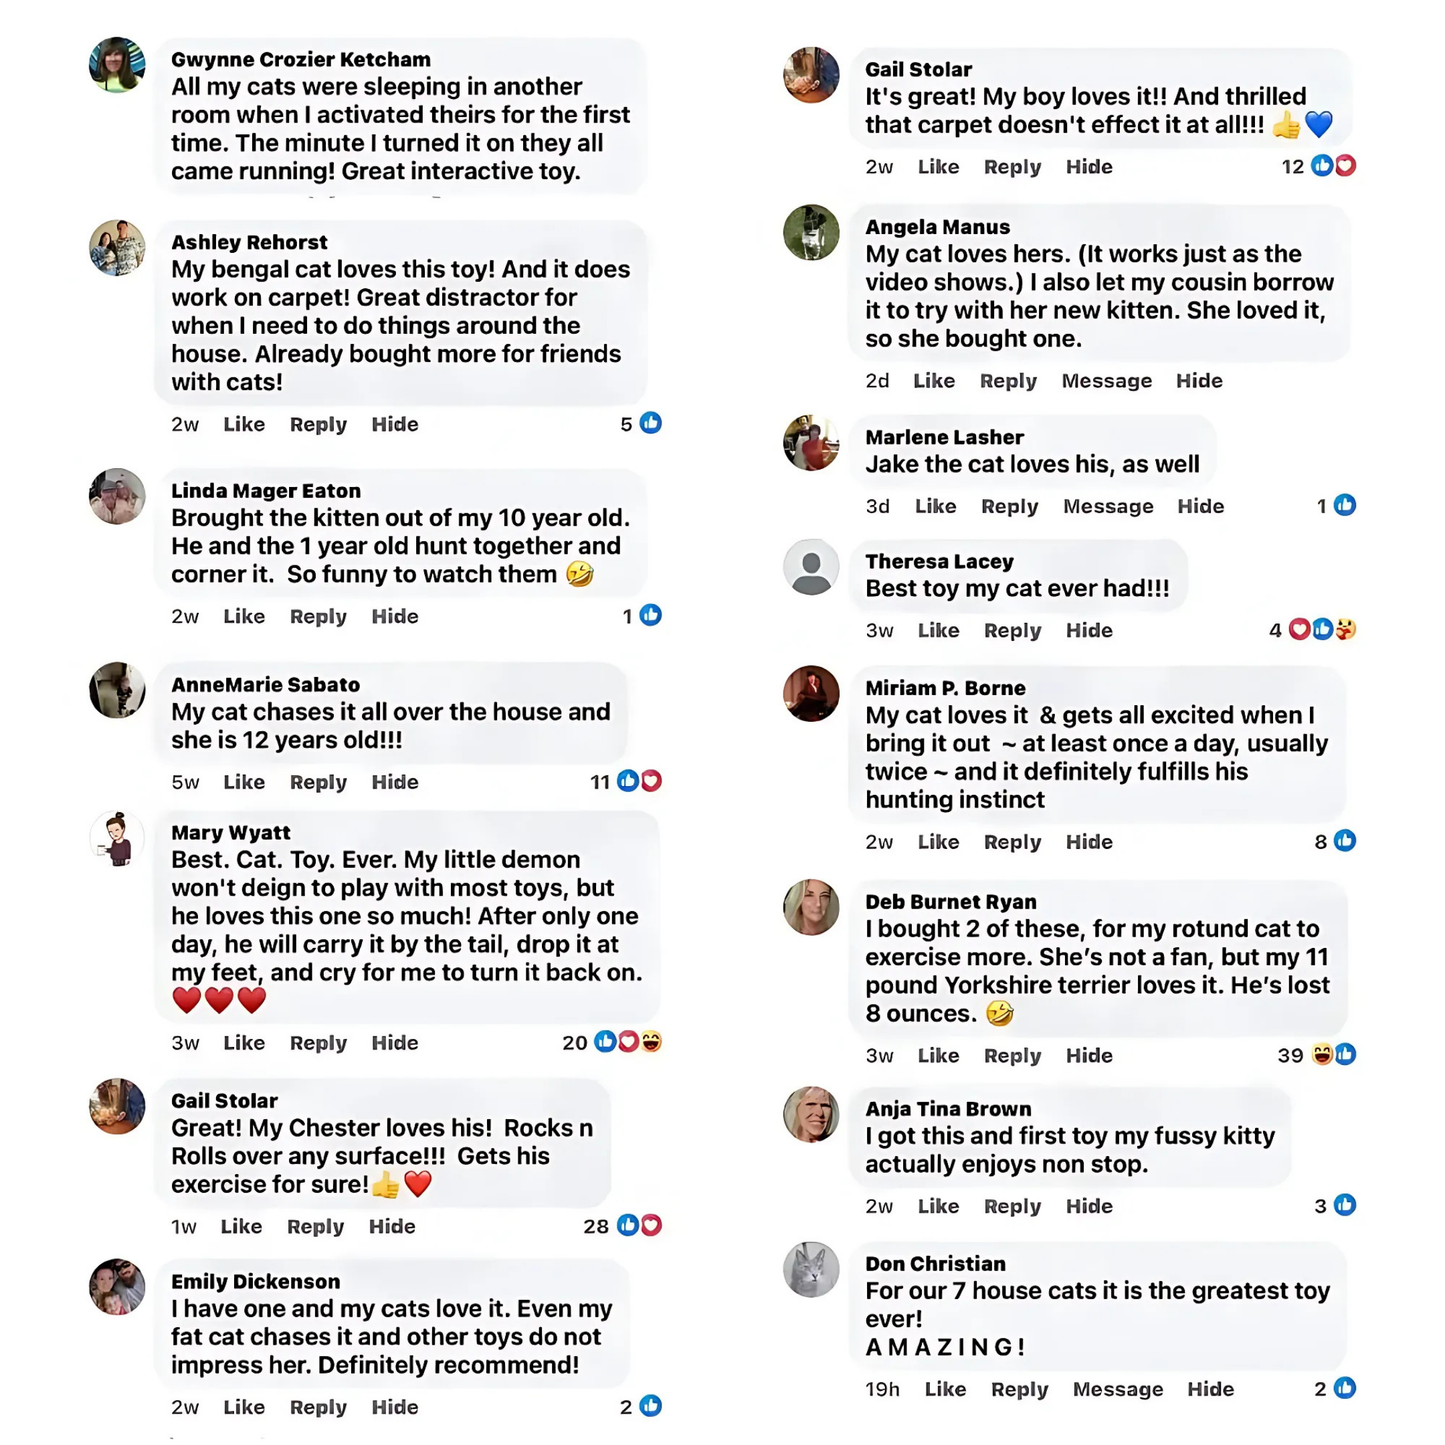The width and height of the screenshot is (1445, 1445).
Task: Open Don Christian's cat profile photo
Action: (811, 1269)
